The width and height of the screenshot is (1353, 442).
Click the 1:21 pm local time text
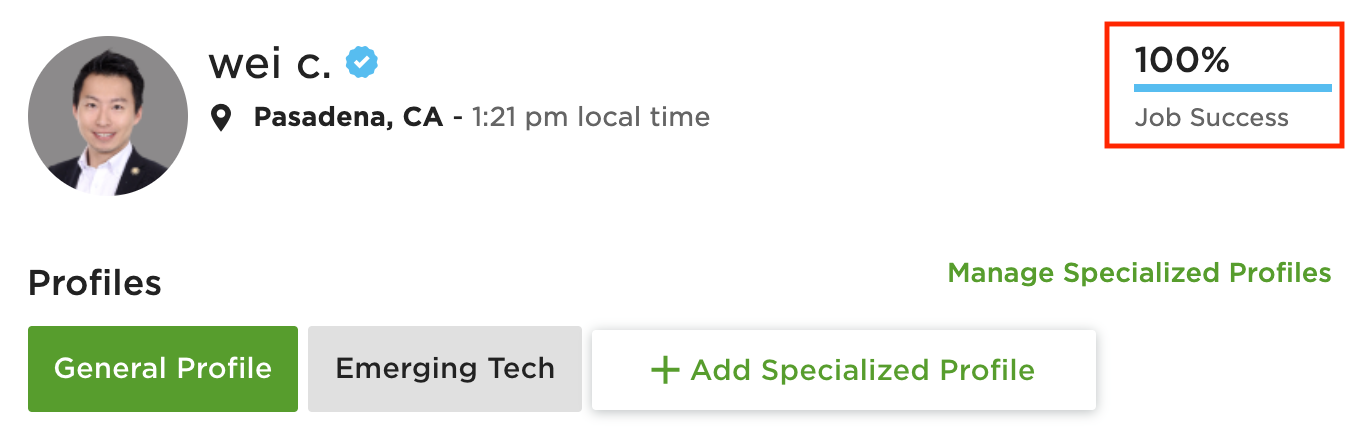coord(591,118)
